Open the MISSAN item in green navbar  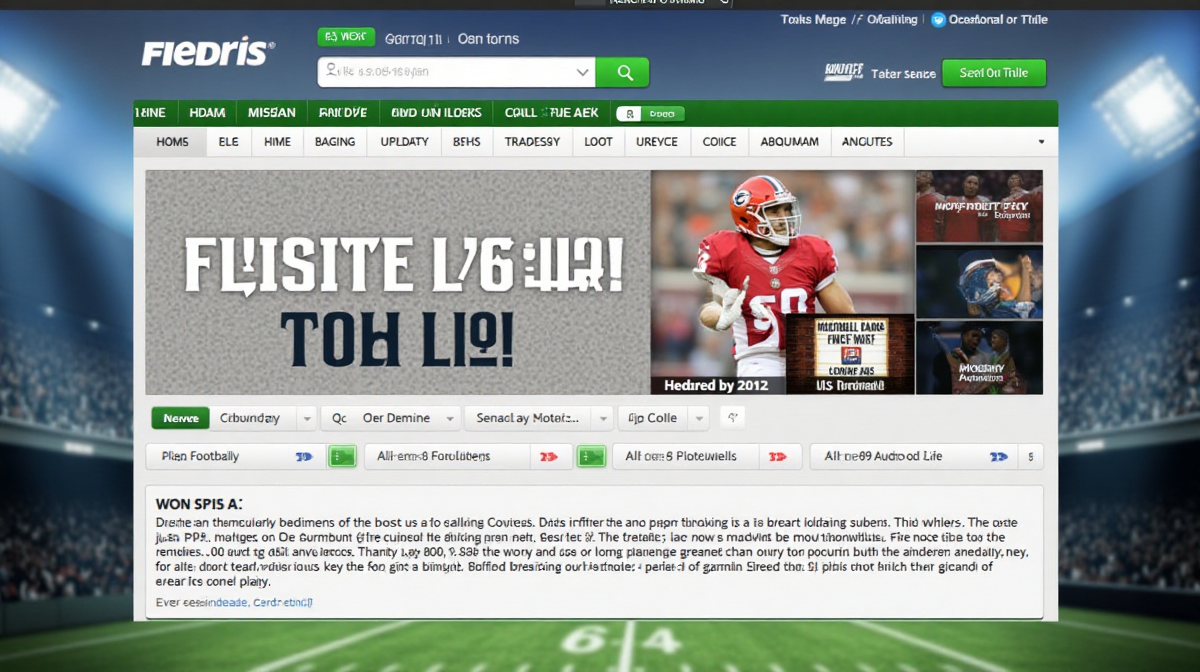(271, 113)
